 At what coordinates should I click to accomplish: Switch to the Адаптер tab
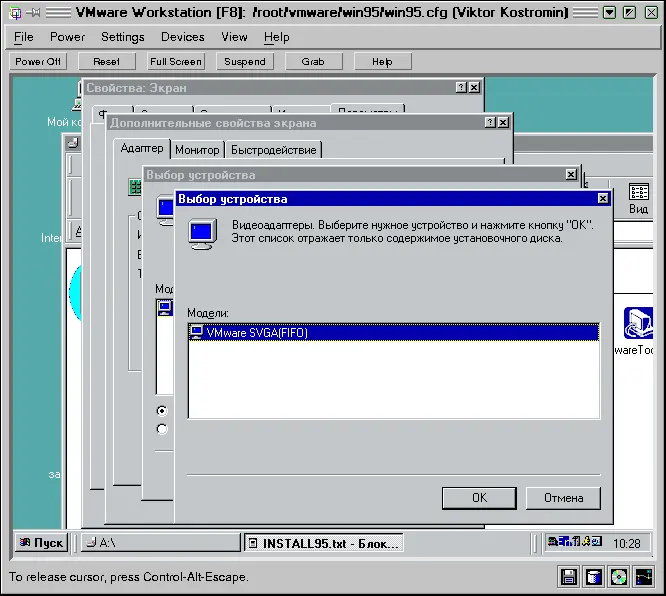pos(142,148)
